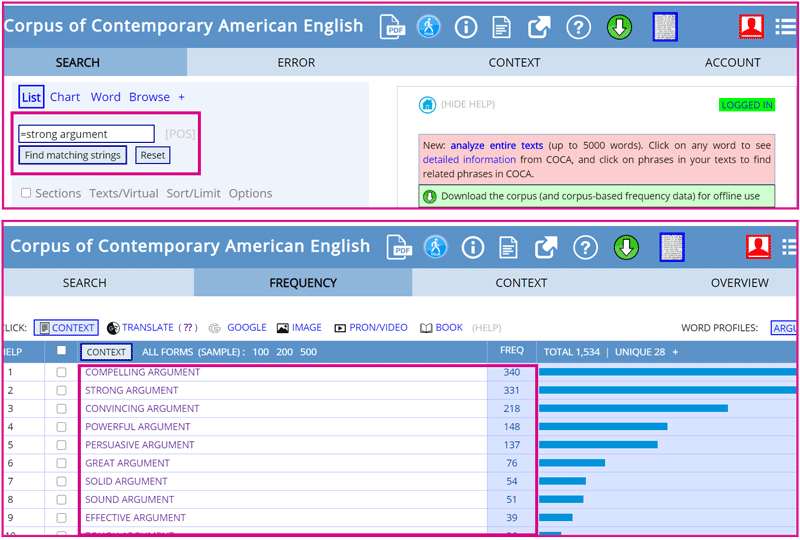
Task: Open the OVERVIEW tab
Action: 739,283
